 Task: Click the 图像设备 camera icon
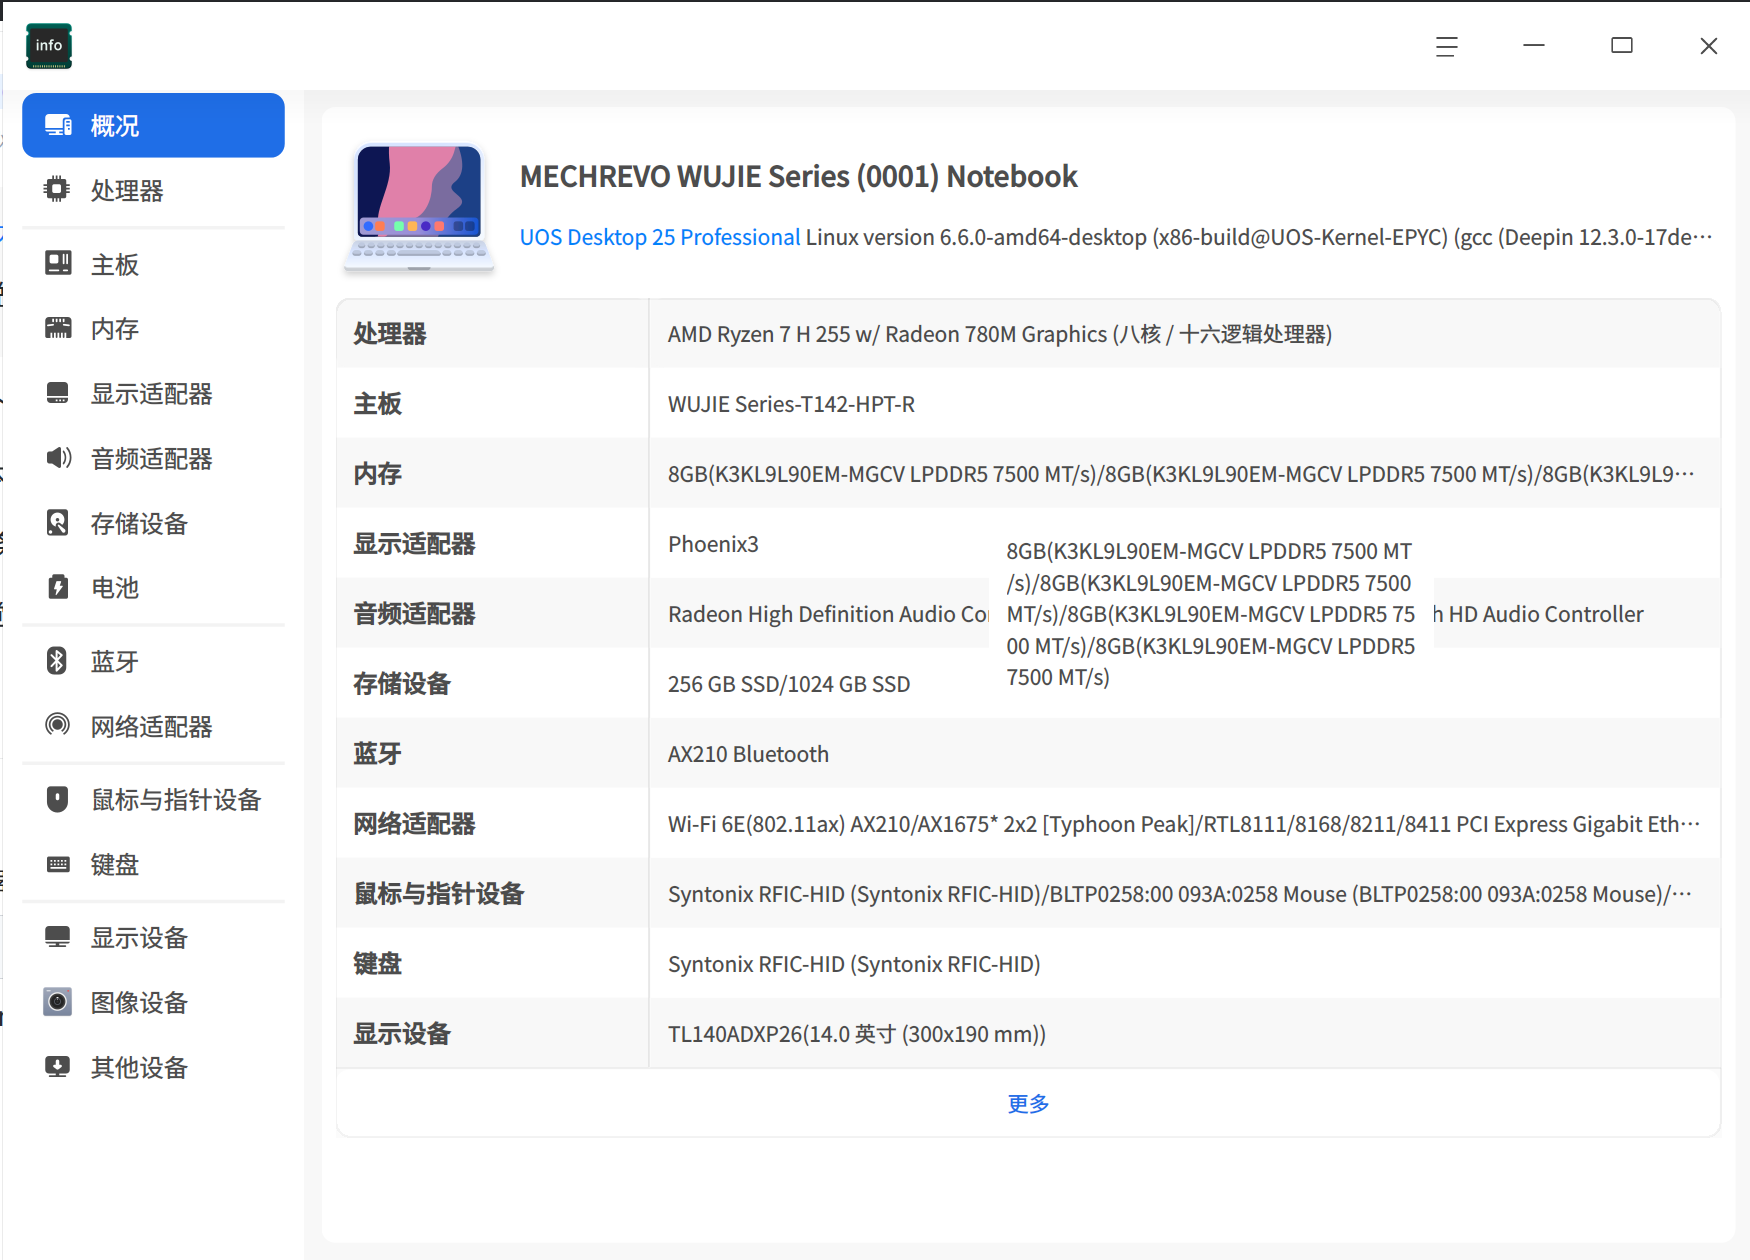pyautogui.click(x=58, y=1001)
